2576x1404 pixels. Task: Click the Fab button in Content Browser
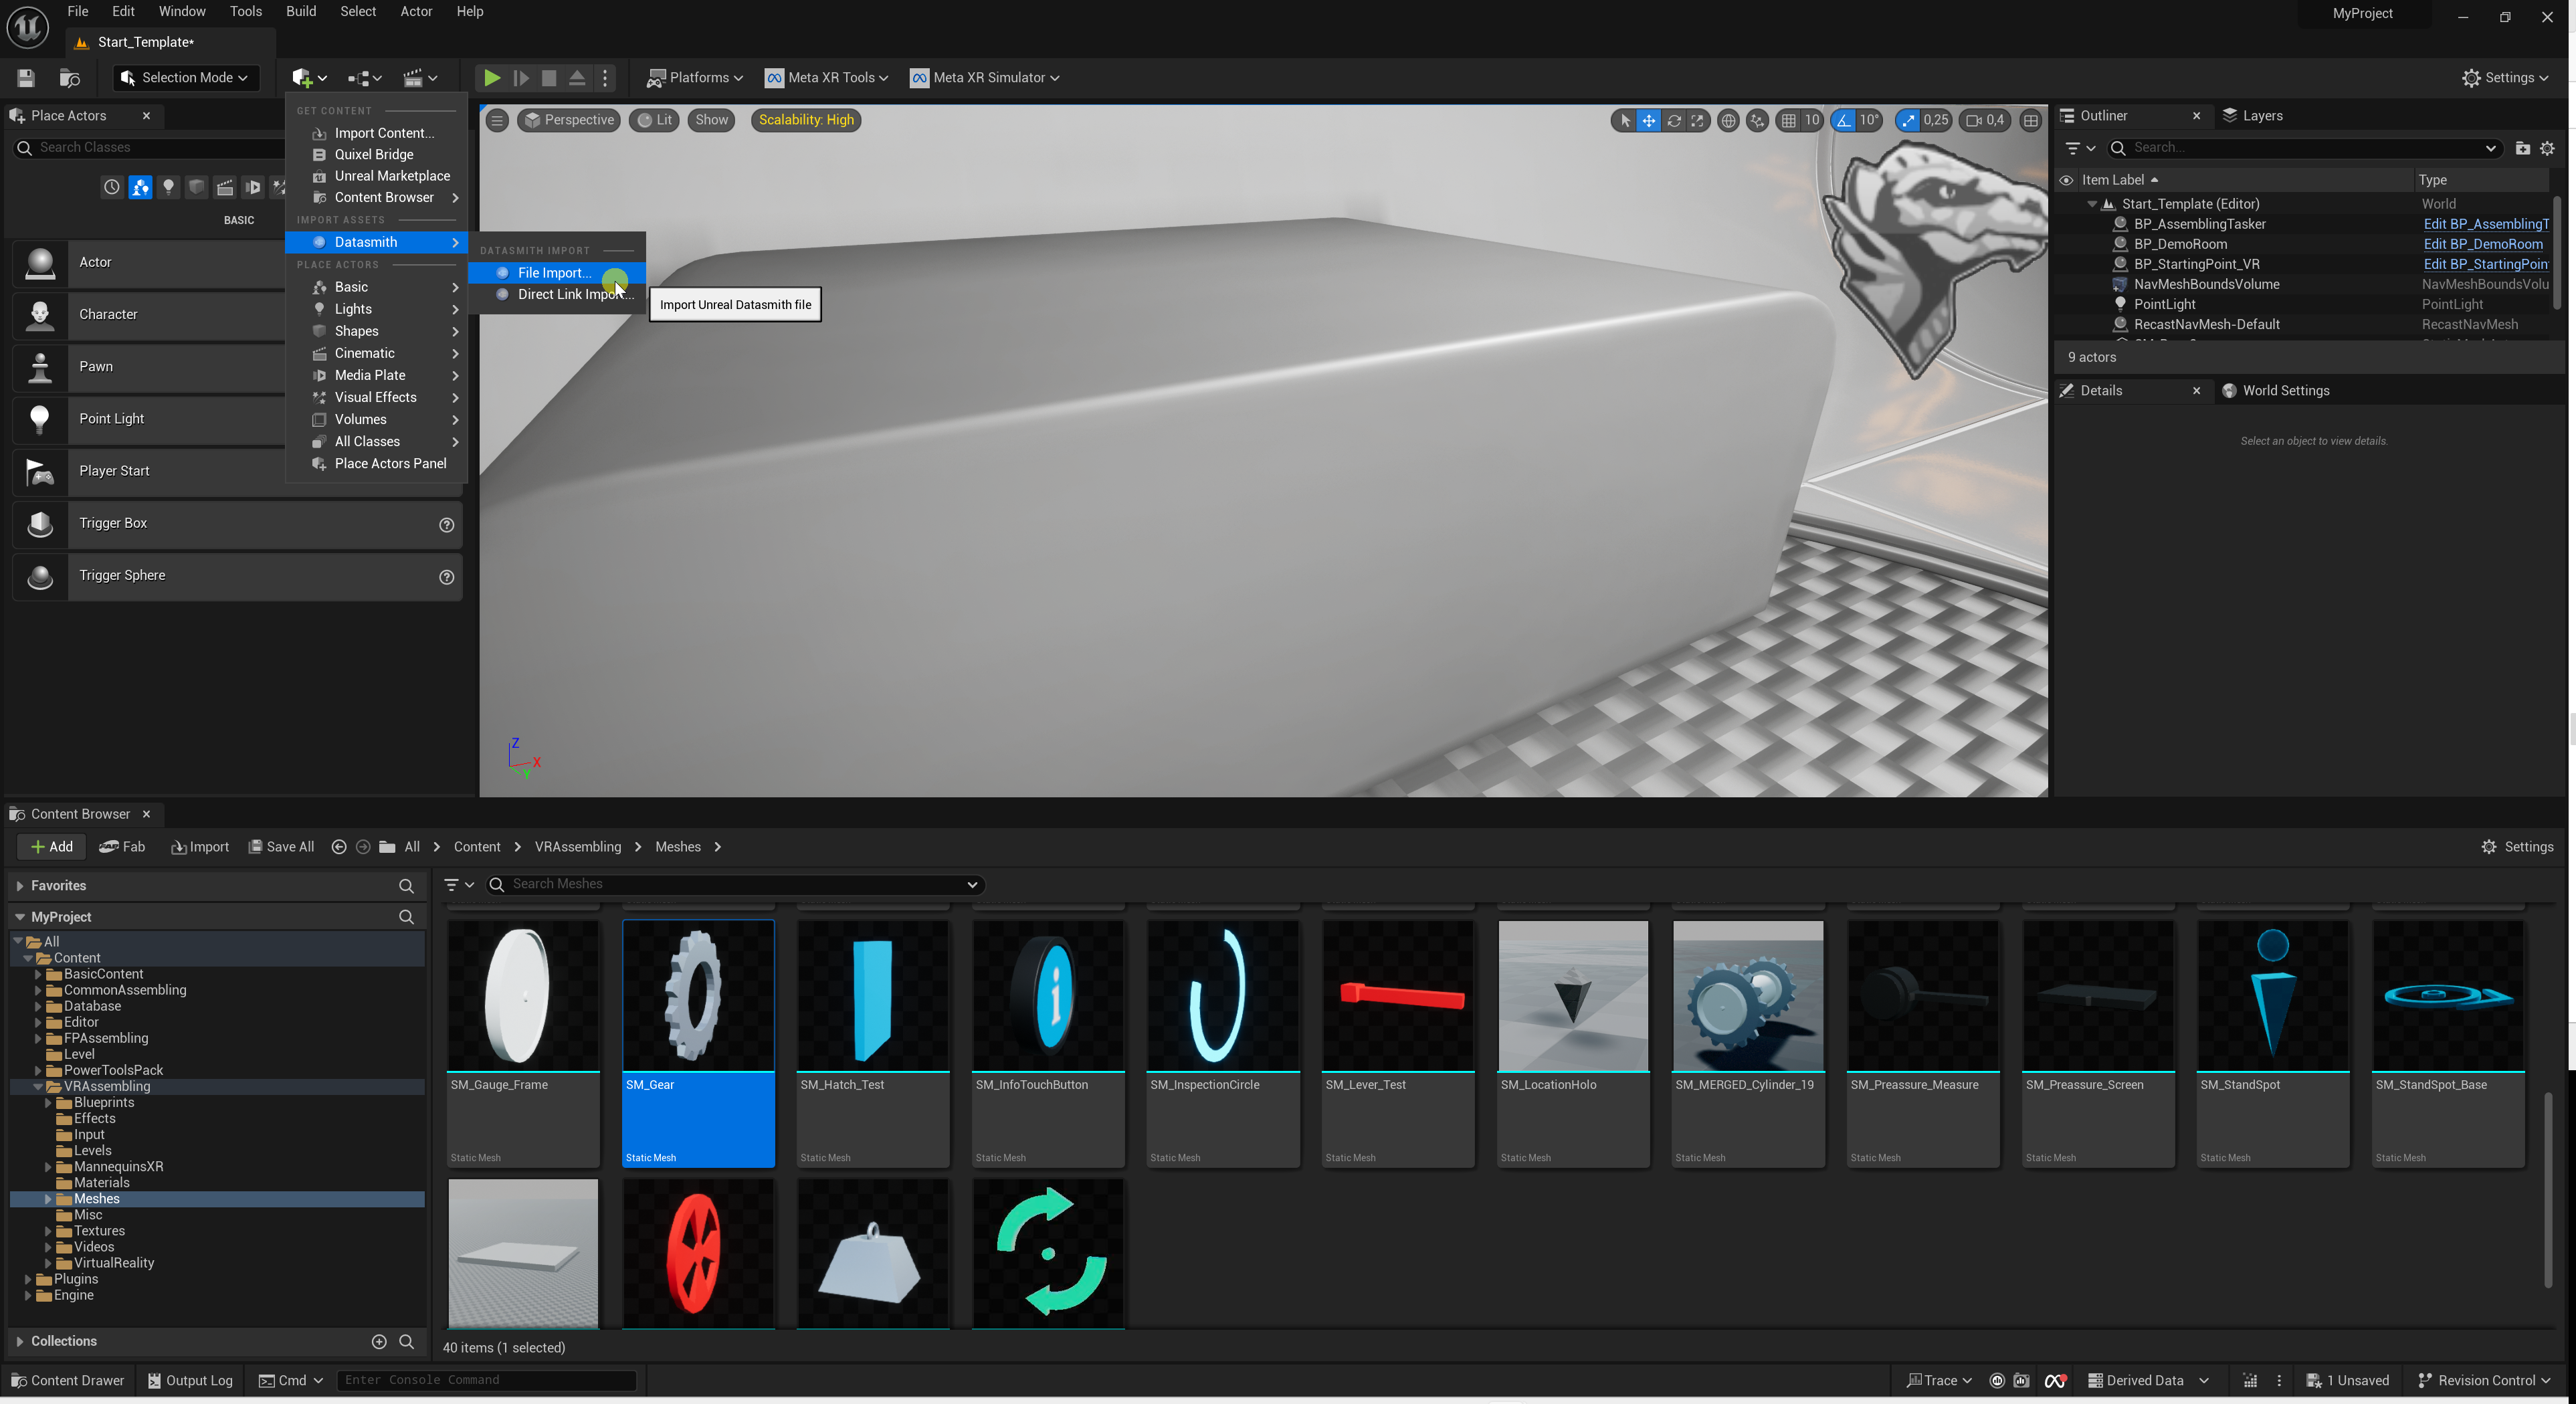122,846
